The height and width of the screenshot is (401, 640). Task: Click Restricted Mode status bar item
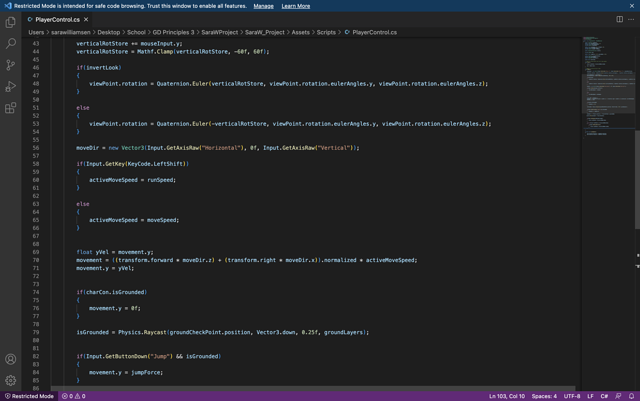click(29, 396)
